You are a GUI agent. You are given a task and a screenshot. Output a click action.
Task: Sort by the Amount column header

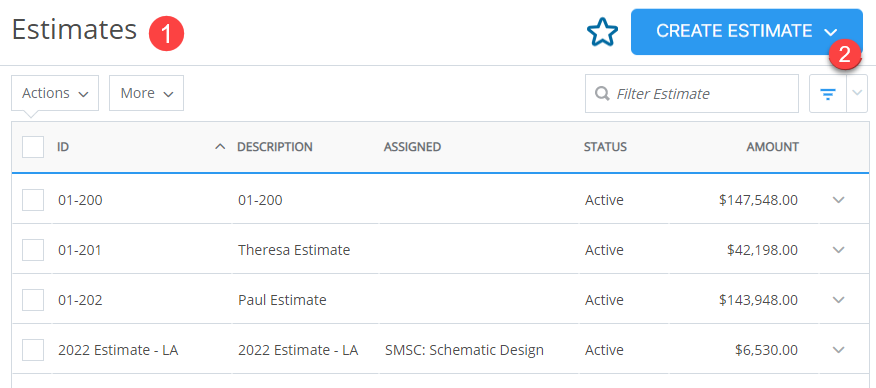(x=773, y=147)
